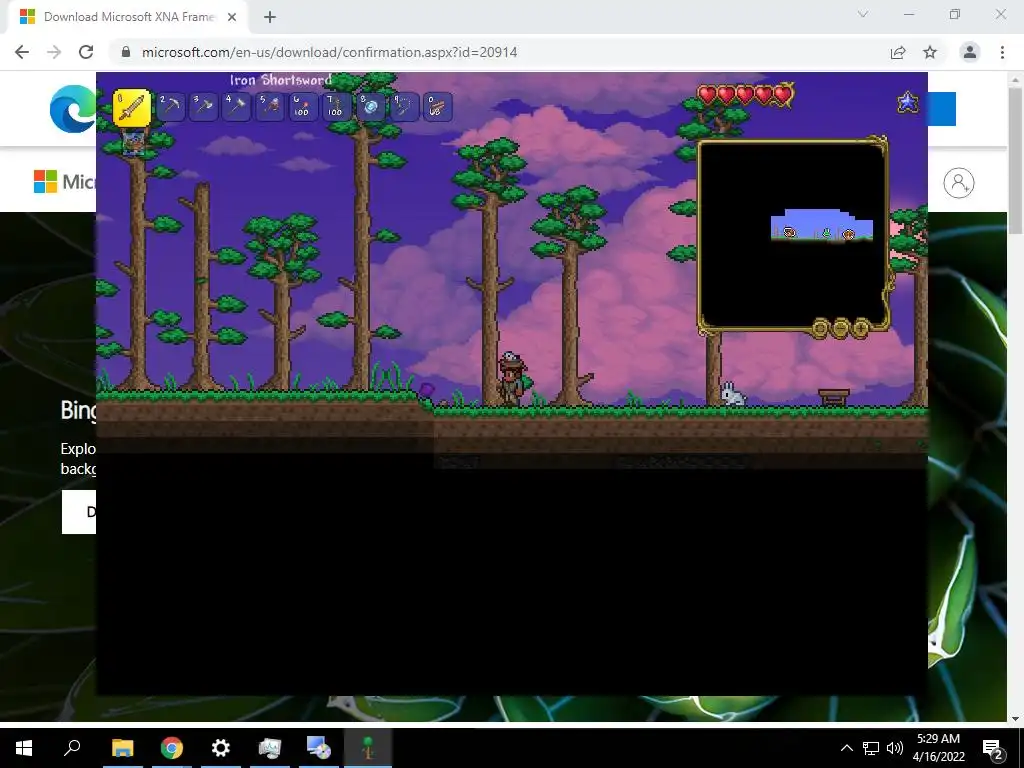Image resolution: width=1024 pixels, height=768 pixels.
Task: Close the Microsoft XNA Framework tab
Action: tap(232, 17)
